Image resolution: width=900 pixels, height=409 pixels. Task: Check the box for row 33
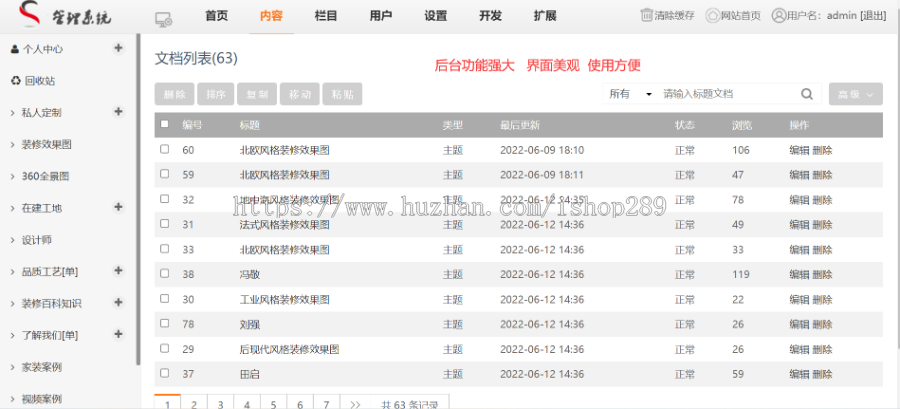pyautogui.click(x=165, y=249)
